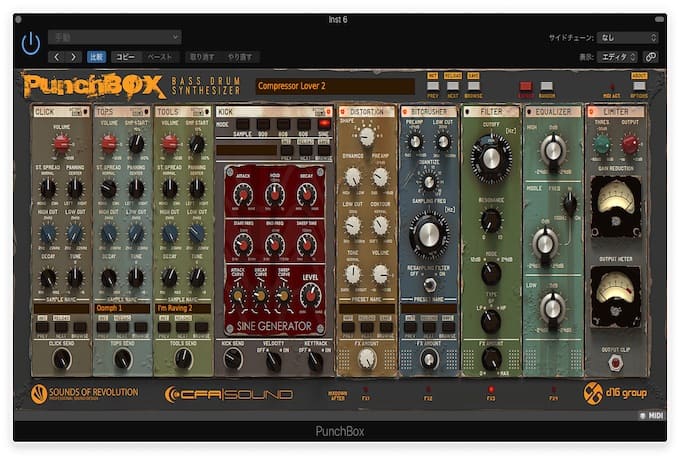The image size is (680, 460).
Task: Click the Tops sample Browse button
Action: (x=141, y=327)
